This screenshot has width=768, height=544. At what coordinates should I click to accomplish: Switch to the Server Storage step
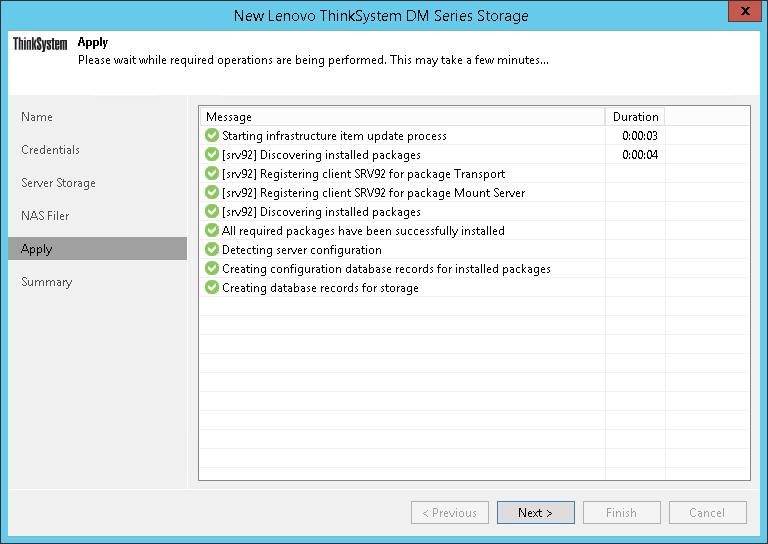tap(58, 183)
